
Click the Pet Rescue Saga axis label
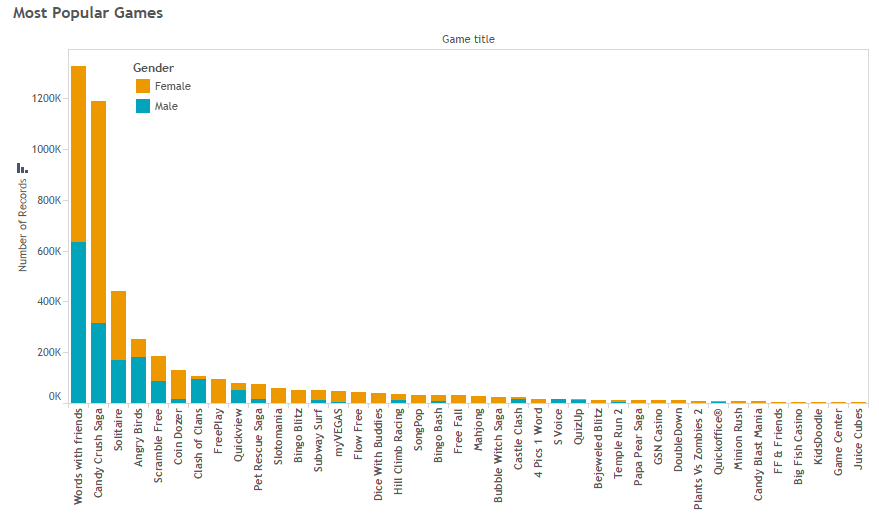point(258,449)
